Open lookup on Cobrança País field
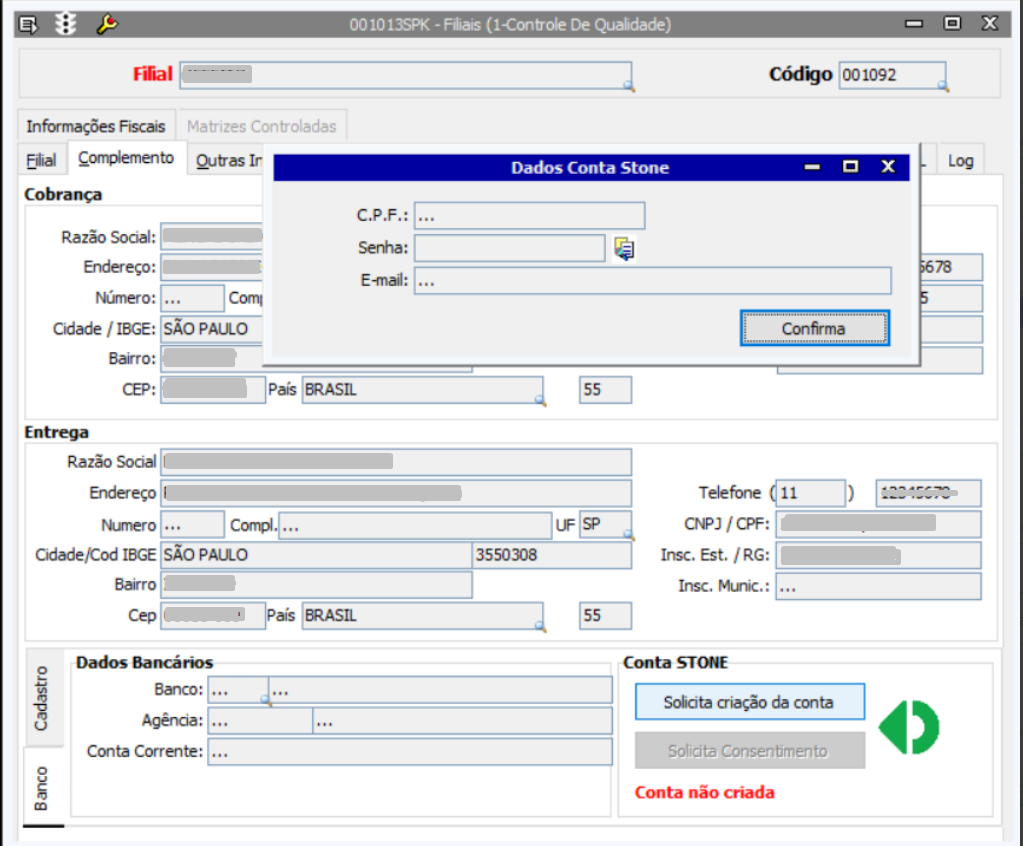The width and height of the screenshot is (1023, 846). point(540,400)
